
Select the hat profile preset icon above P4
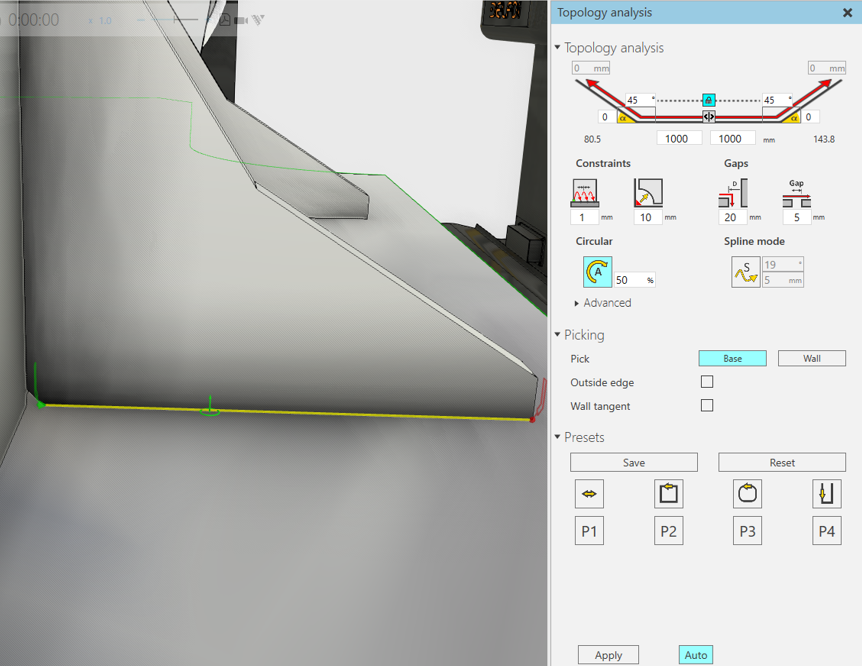click(x=826, y=492)
